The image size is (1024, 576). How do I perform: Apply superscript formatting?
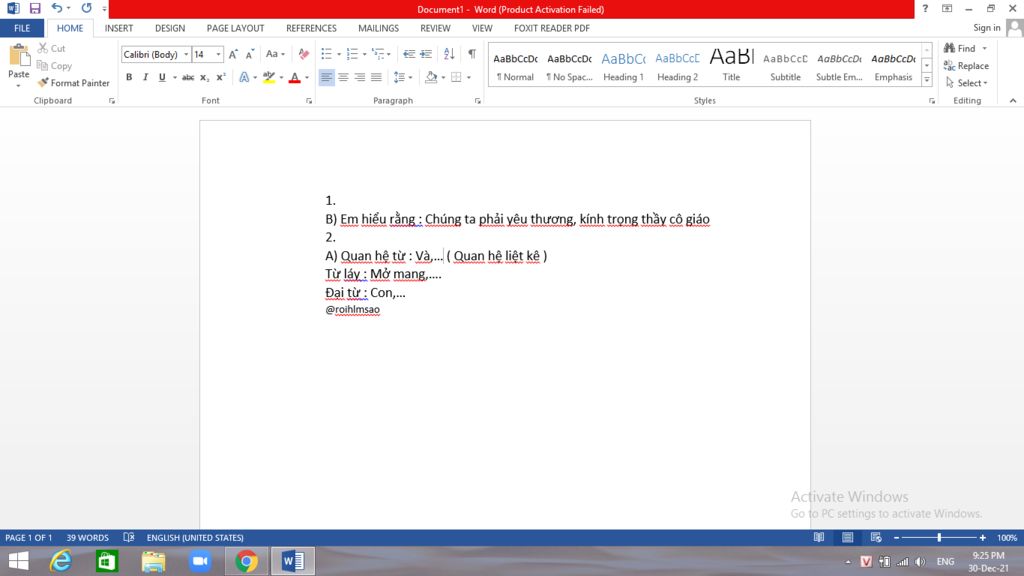point(221,78)
